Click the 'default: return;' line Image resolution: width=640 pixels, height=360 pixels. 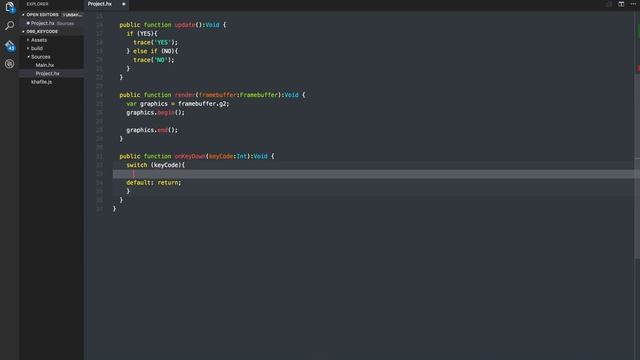coord(153,182)
